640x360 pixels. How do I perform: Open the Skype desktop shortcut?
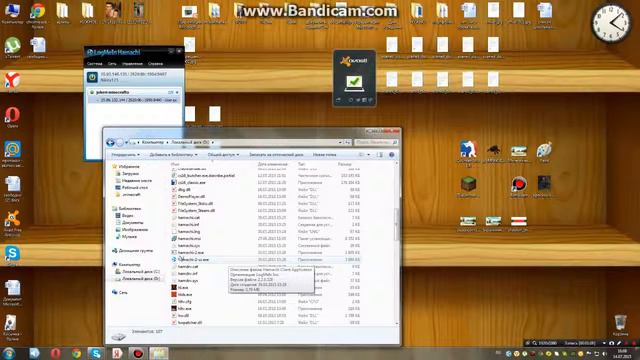coord(12,255)
